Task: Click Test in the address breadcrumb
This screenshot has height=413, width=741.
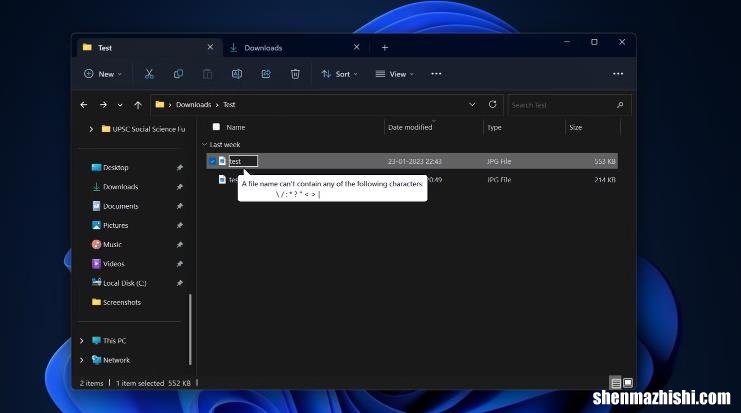Action: (x=229, y=104)
